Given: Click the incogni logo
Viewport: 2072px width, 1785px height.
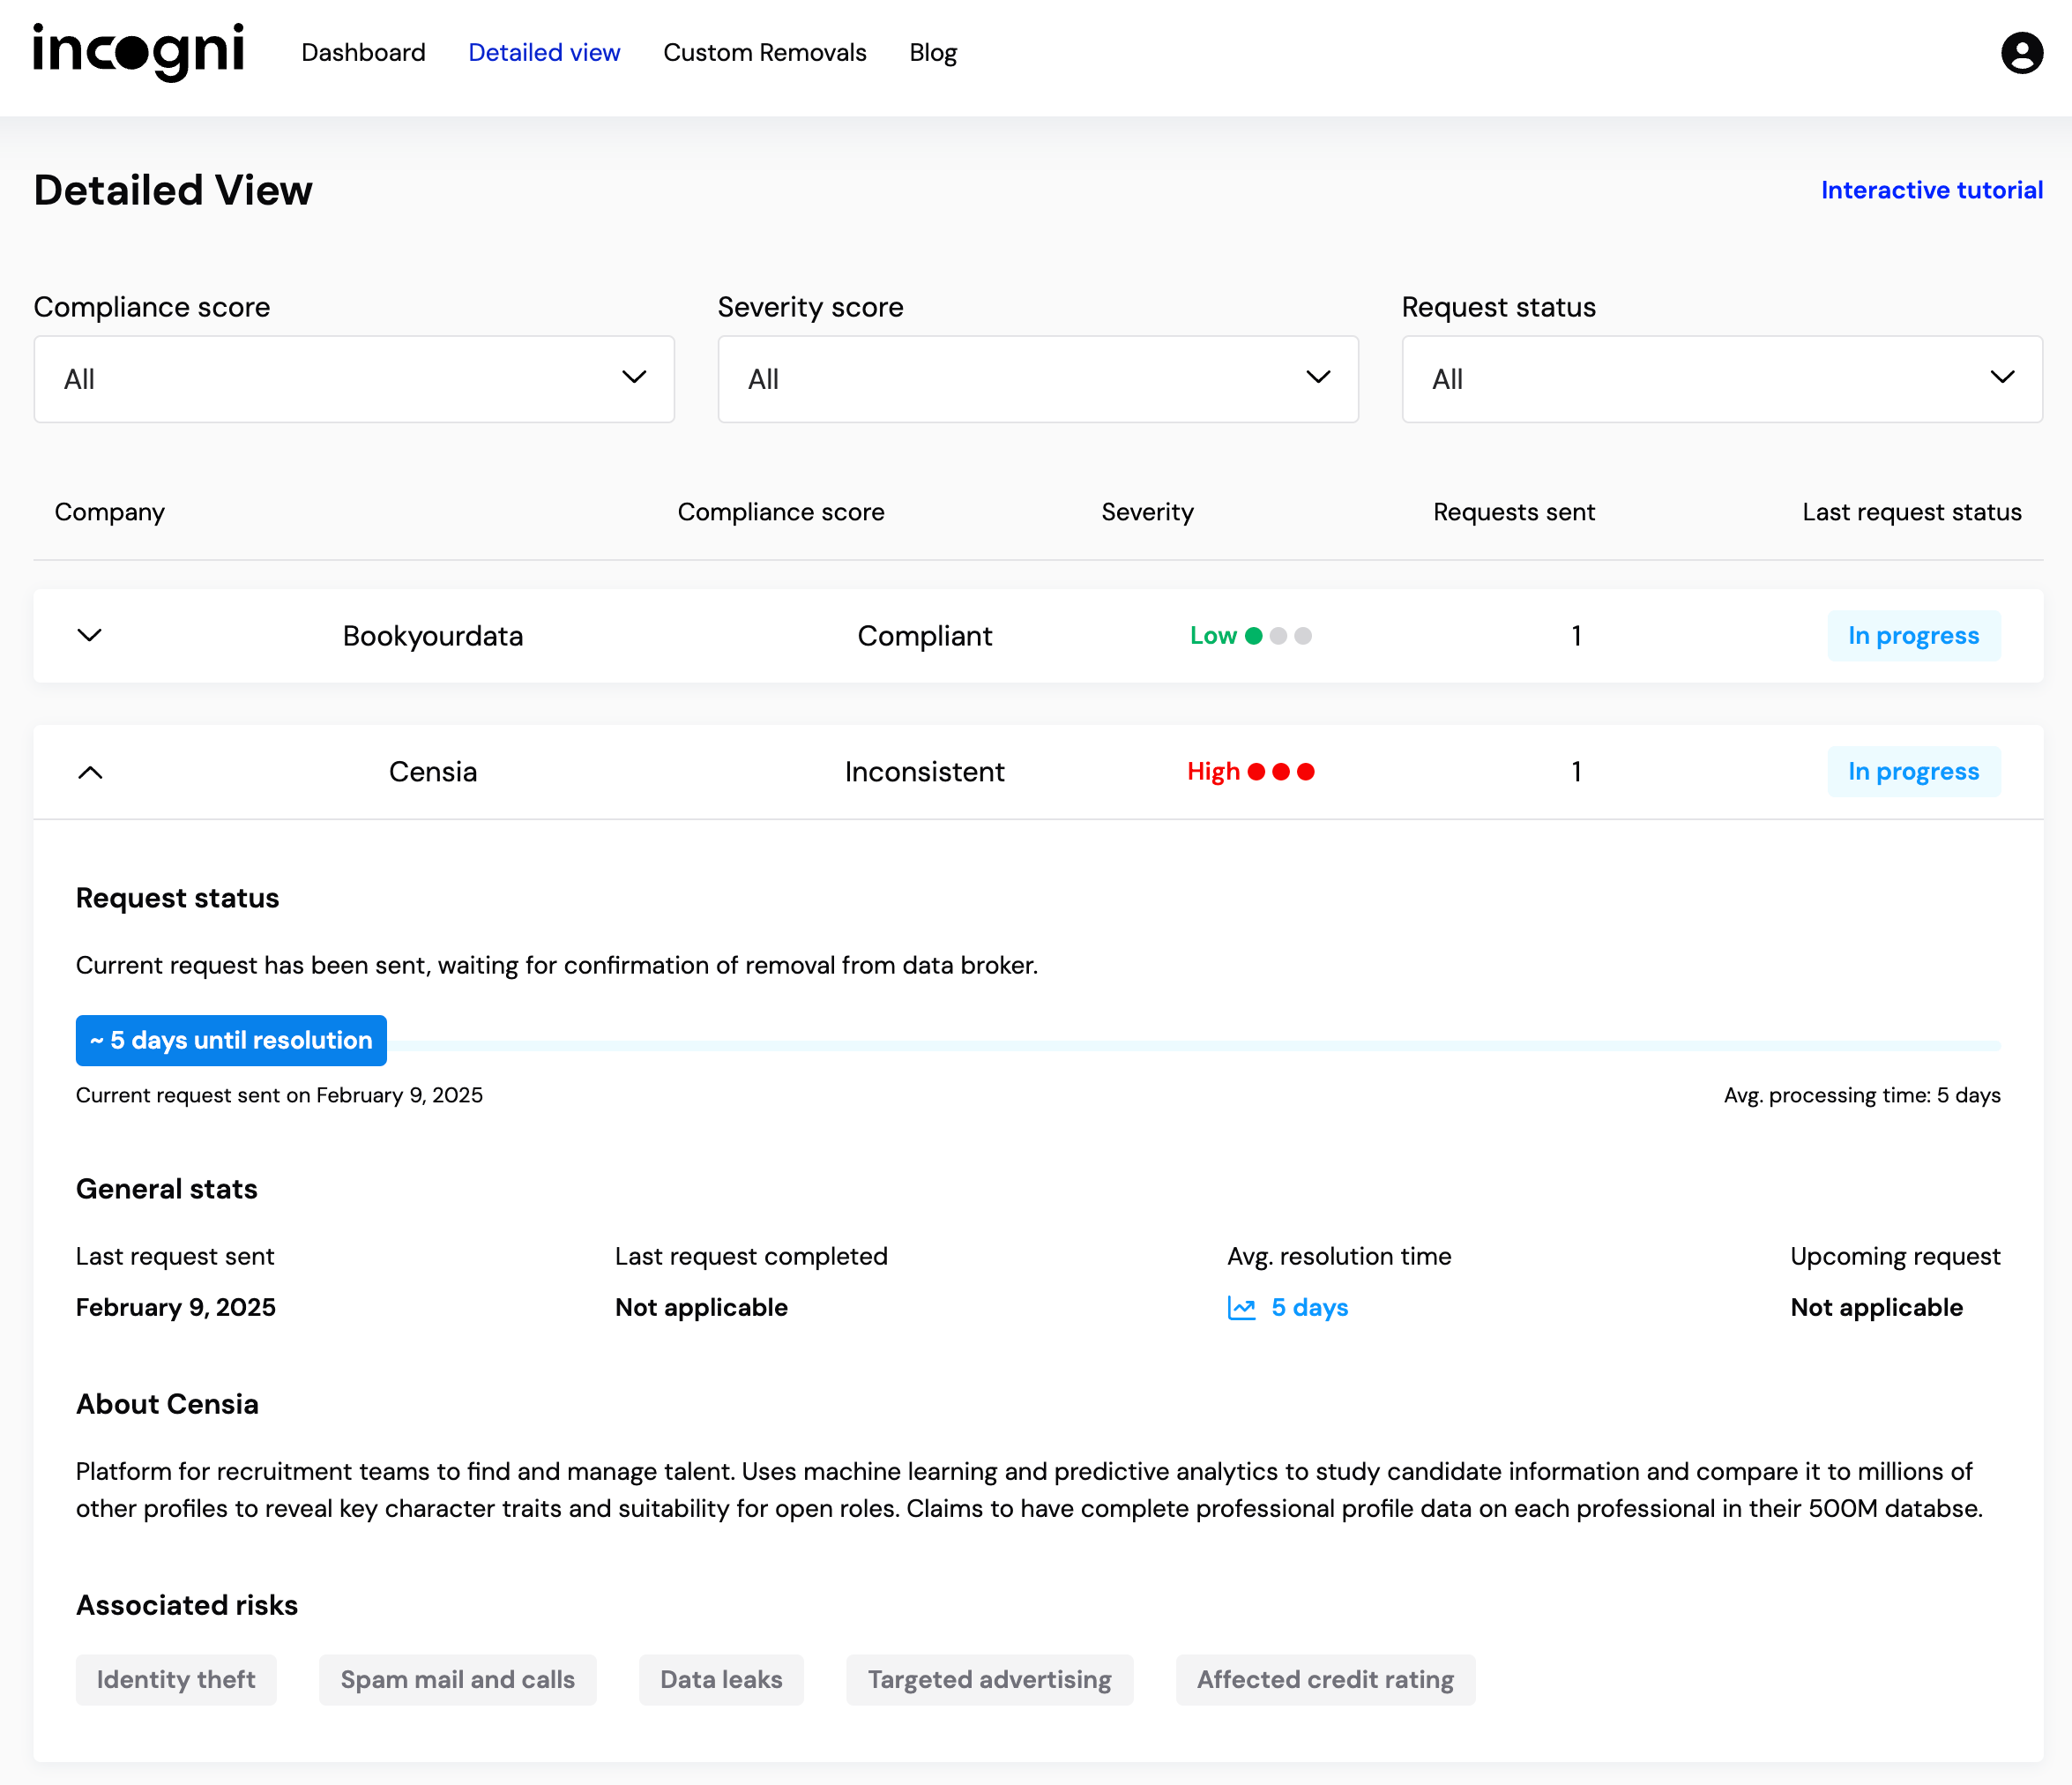Looking at the screenshot, I should [x=138, y=52].
